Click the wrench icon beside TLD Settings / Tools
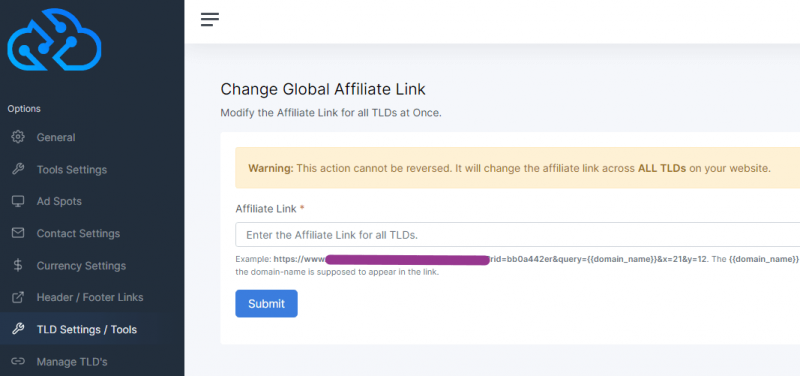 18,329
